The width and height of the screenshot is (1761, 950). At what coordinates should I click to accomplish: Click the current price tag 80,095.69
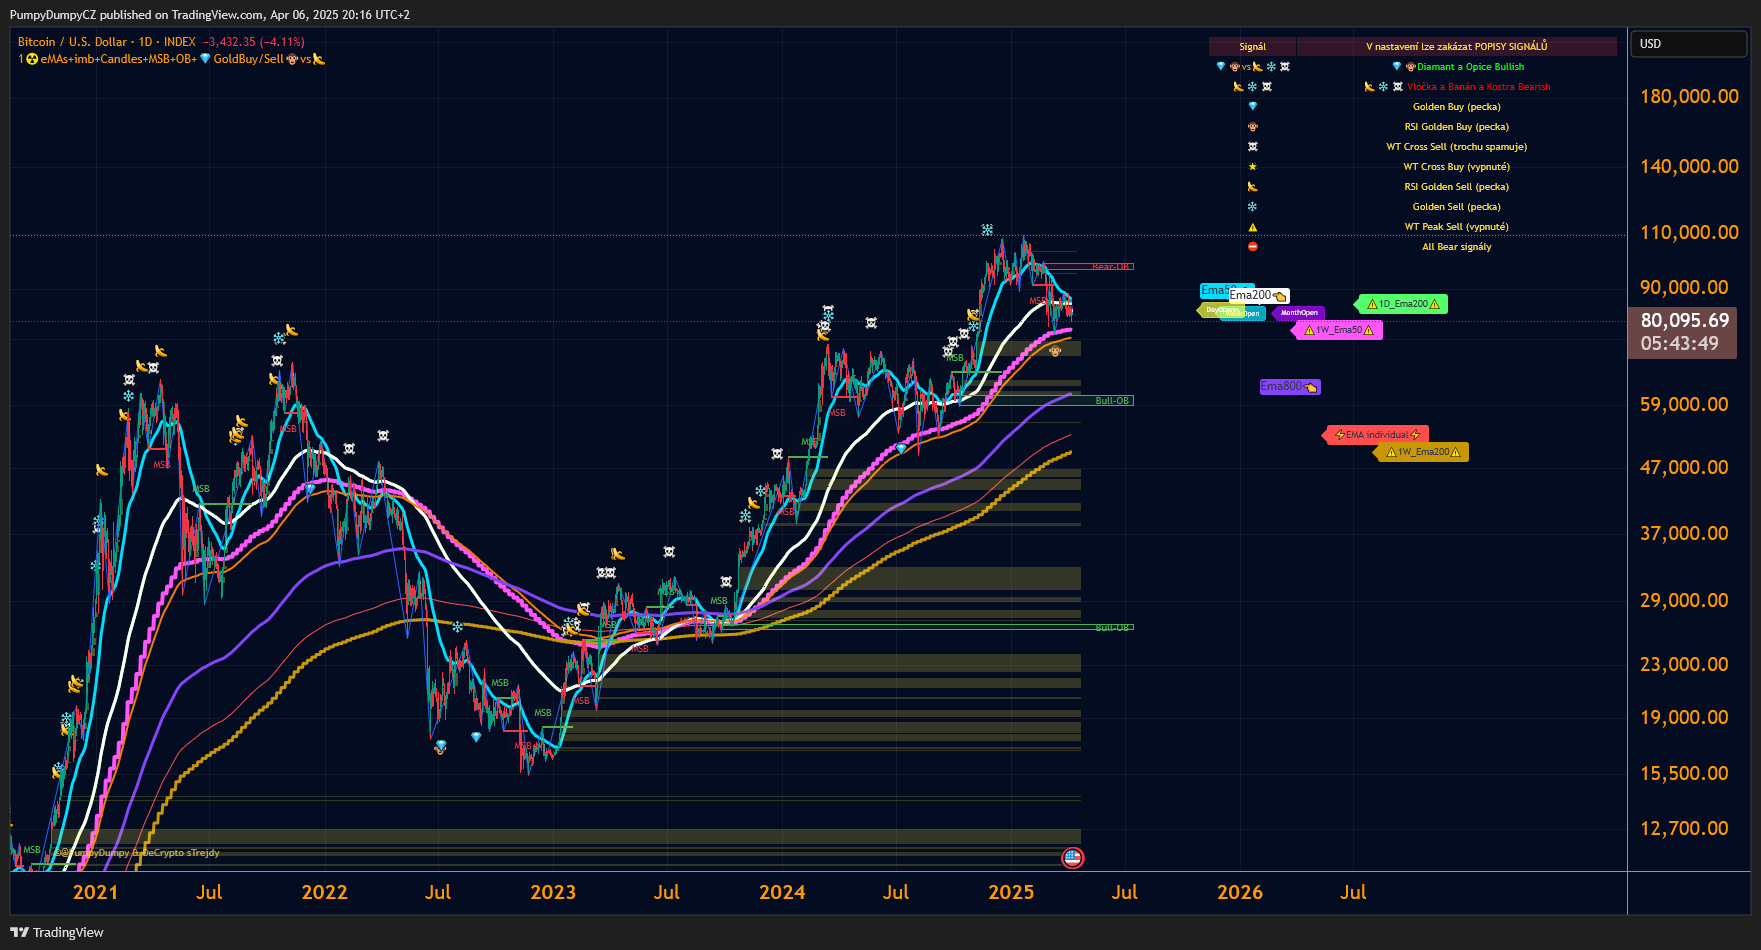(1682, 332)
